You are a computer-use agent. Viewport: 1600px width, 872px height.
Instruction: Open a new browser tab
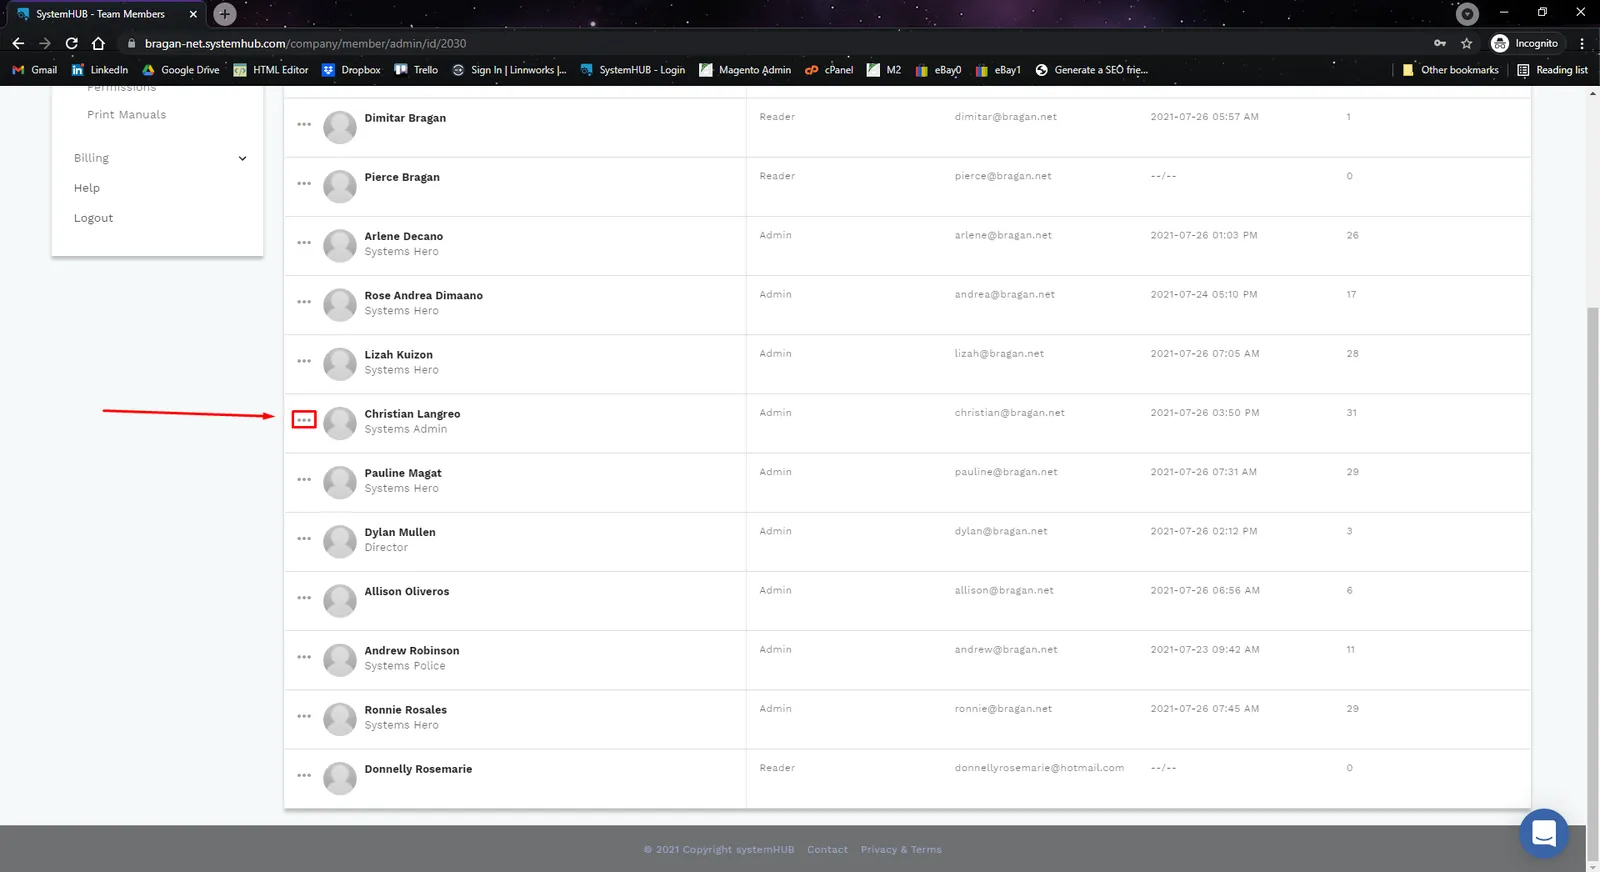225,14
